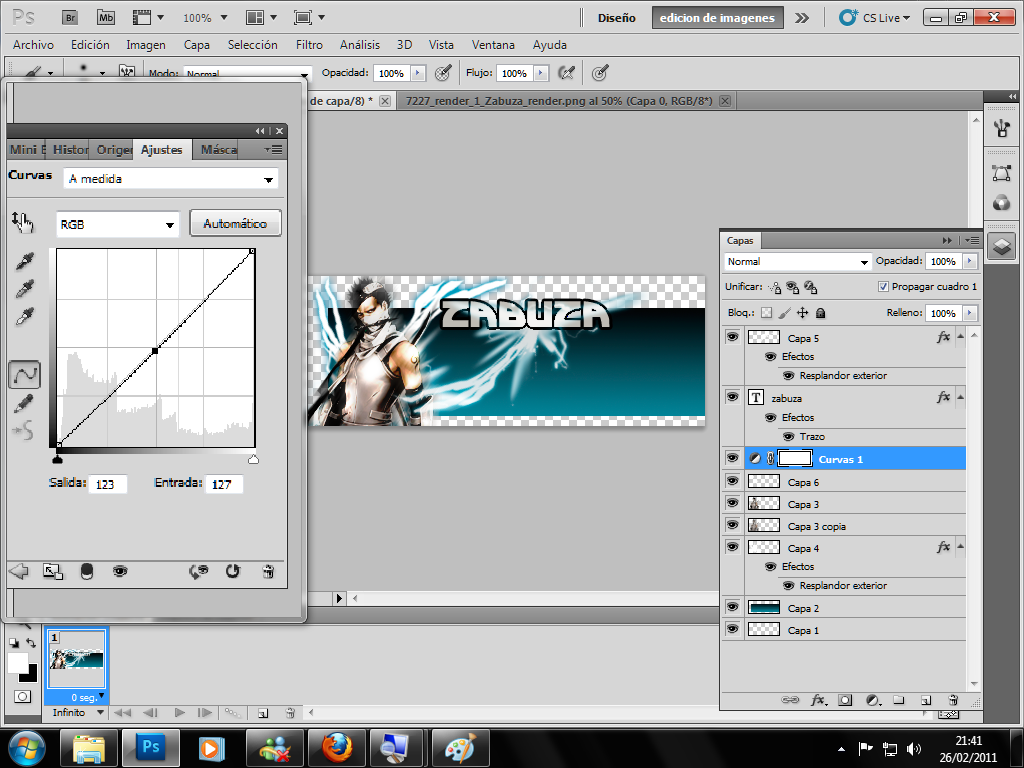The height and width of the screenshot is (768, 1024).
Task: Collapse effects on Capa 4 layer
Action: click(x=960, y=546)
